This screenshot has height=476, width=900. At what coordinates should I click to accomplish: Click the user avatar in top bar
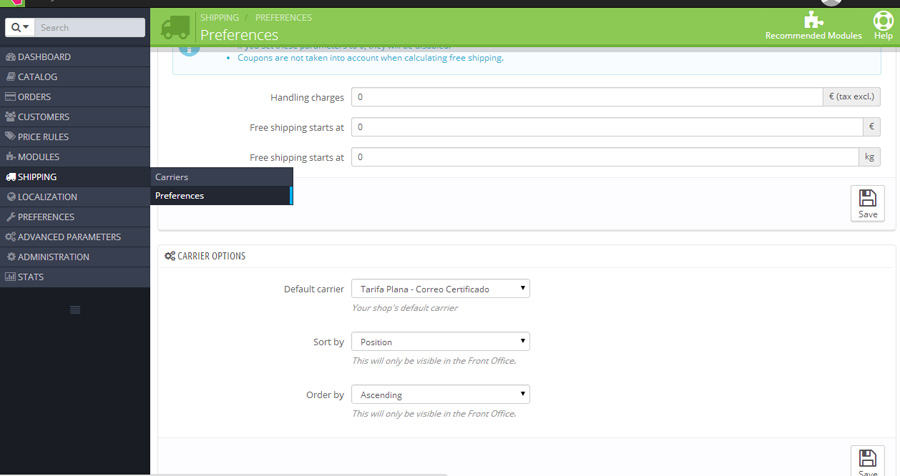pyautogui.click(x=831, y=2)
